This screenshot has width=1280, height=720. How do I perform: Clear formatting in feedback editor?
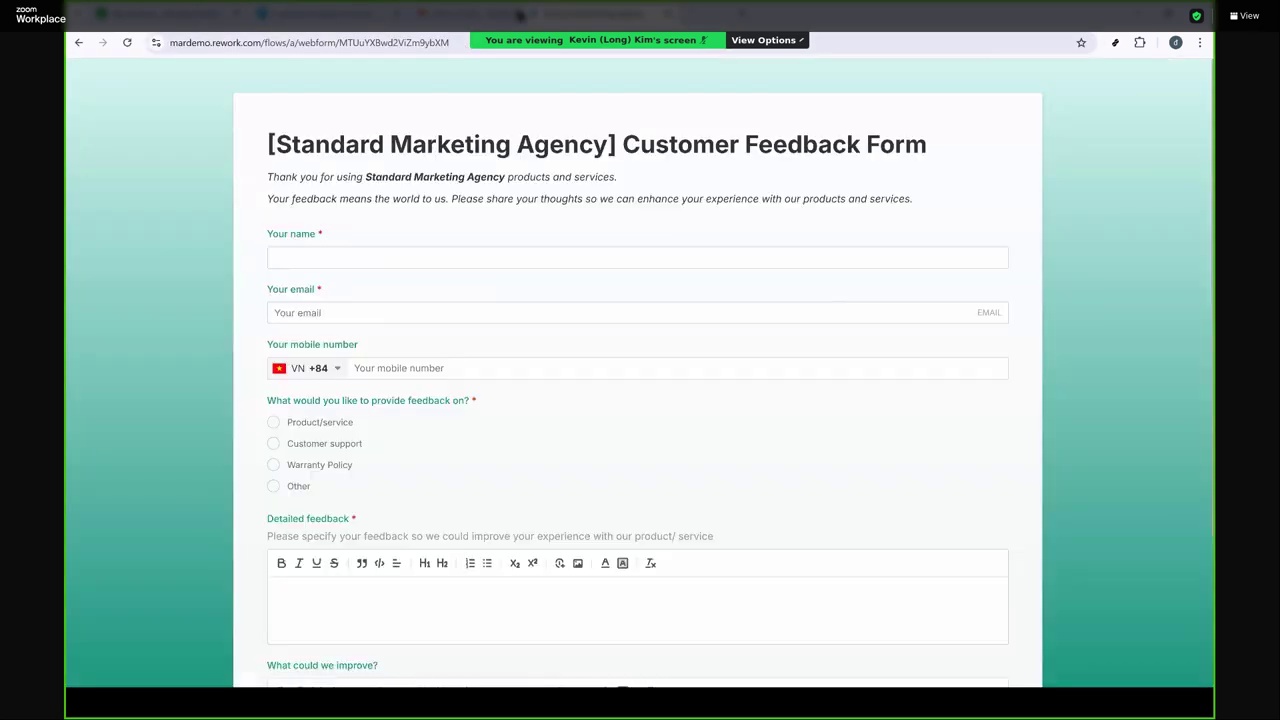click(650, 563)
